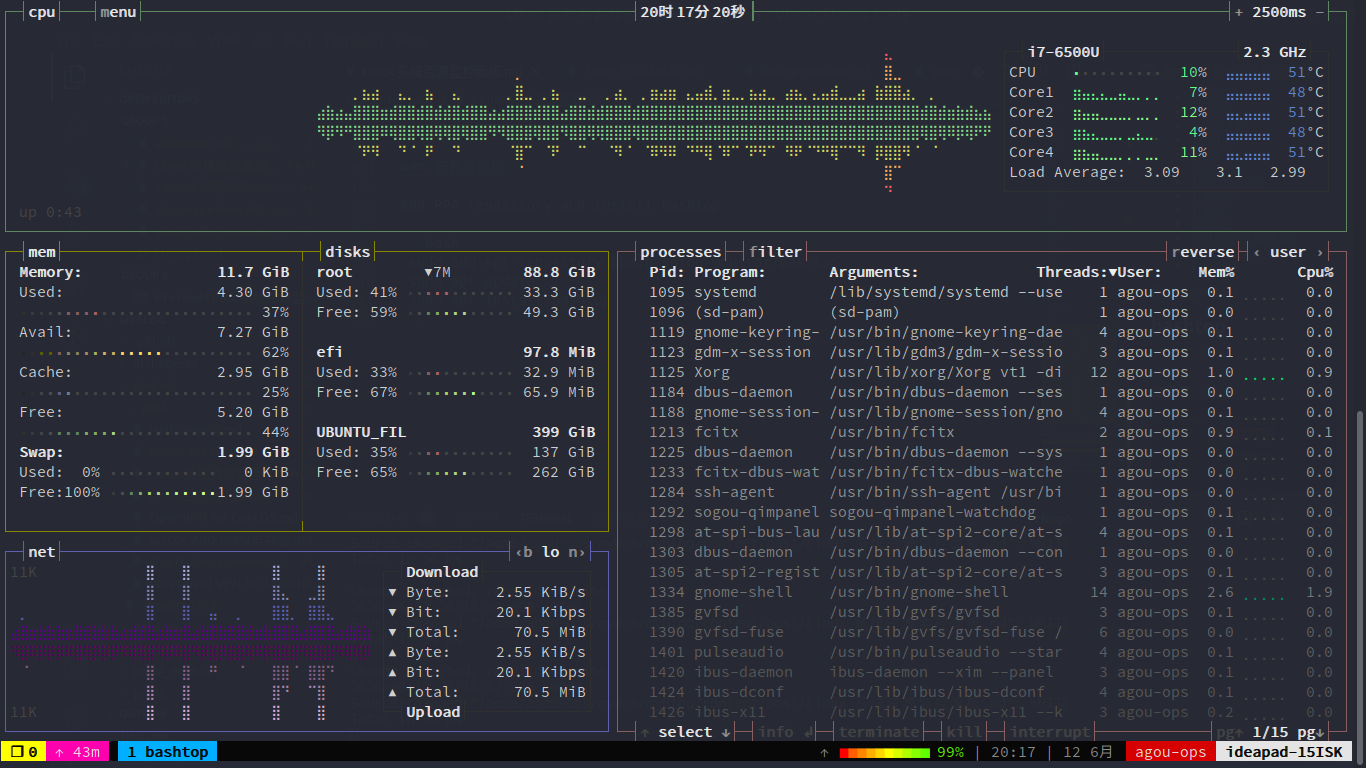The width and height of the screenshot is (1366, 768).
Task: Toggle reverse sorting of processes
Action: coord(1204,252)
